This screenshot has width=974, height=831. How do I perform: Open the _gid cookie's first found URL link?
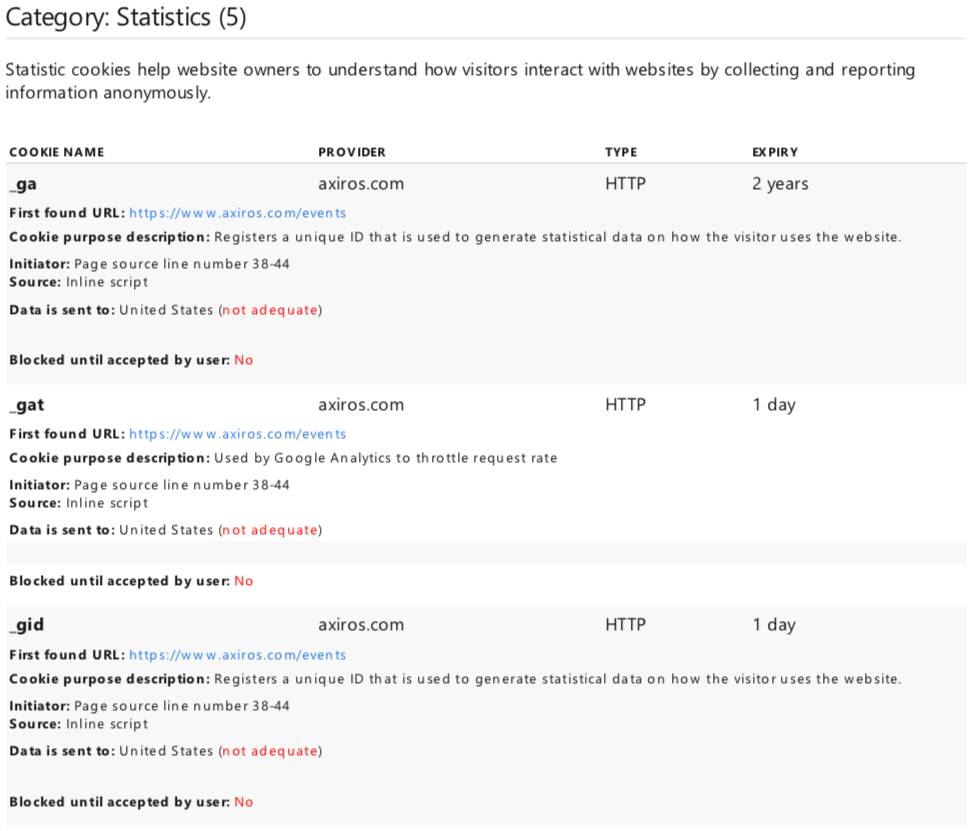pos(237,655)
